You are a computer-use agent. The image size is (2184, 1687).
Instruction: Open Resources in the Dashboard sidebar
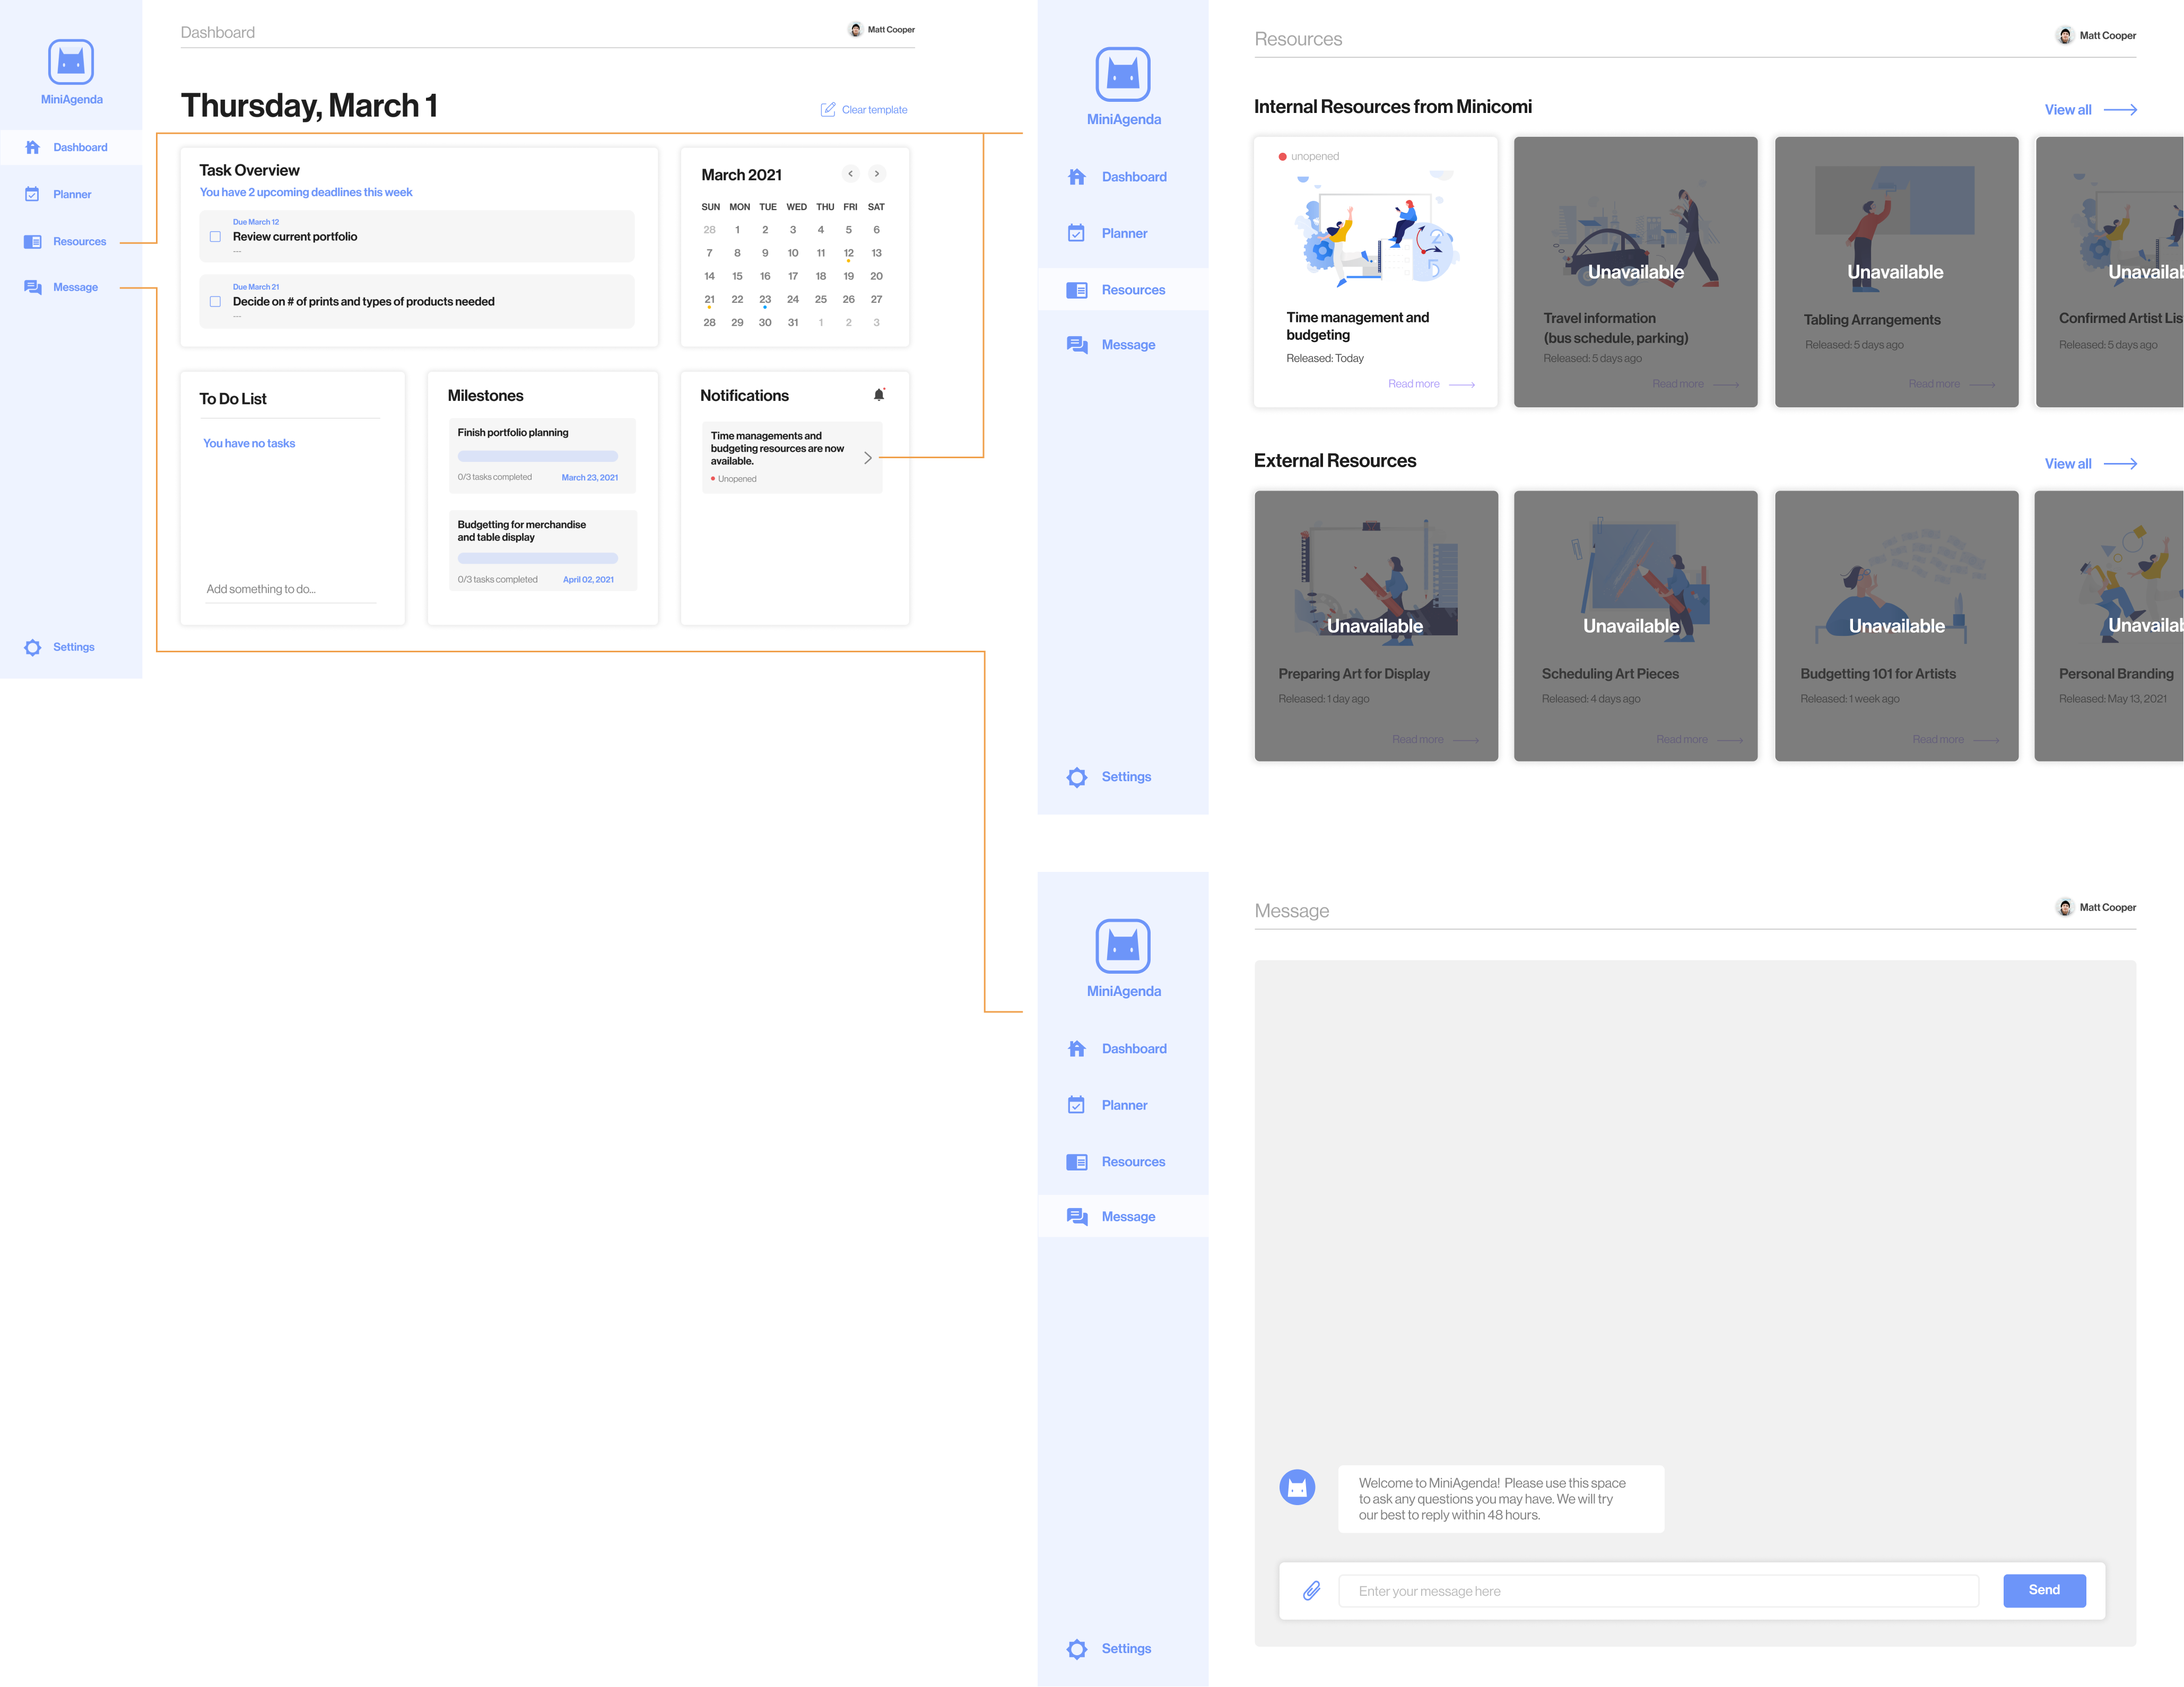79,241
